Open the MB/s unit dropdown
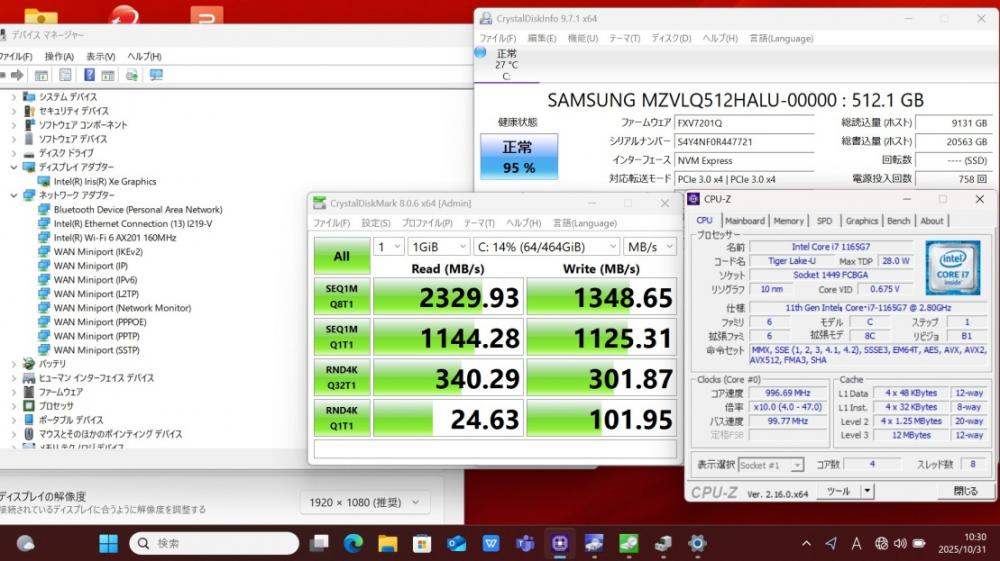Viewport: 1000px width, 561px height. click(650, 247)
